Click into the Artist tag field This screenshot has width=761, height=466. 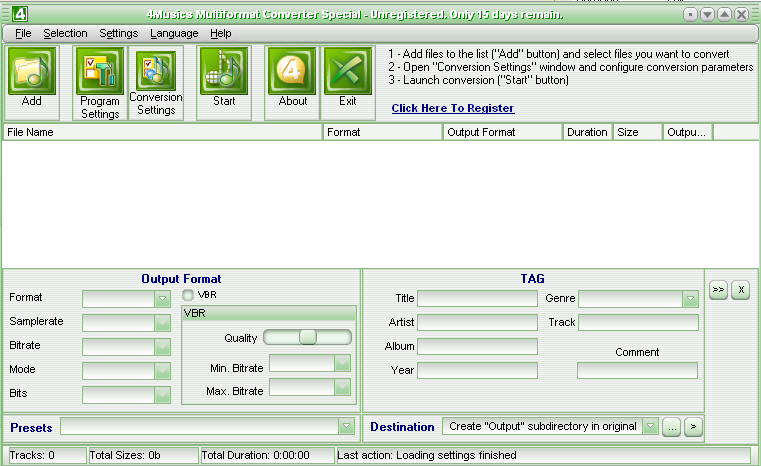coord(478,322)
